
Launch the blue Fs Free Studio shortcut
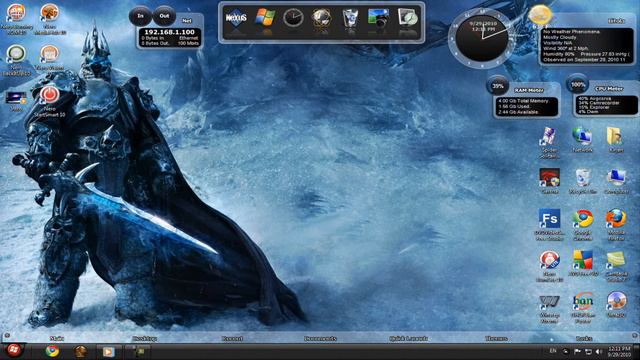(549, 224)
